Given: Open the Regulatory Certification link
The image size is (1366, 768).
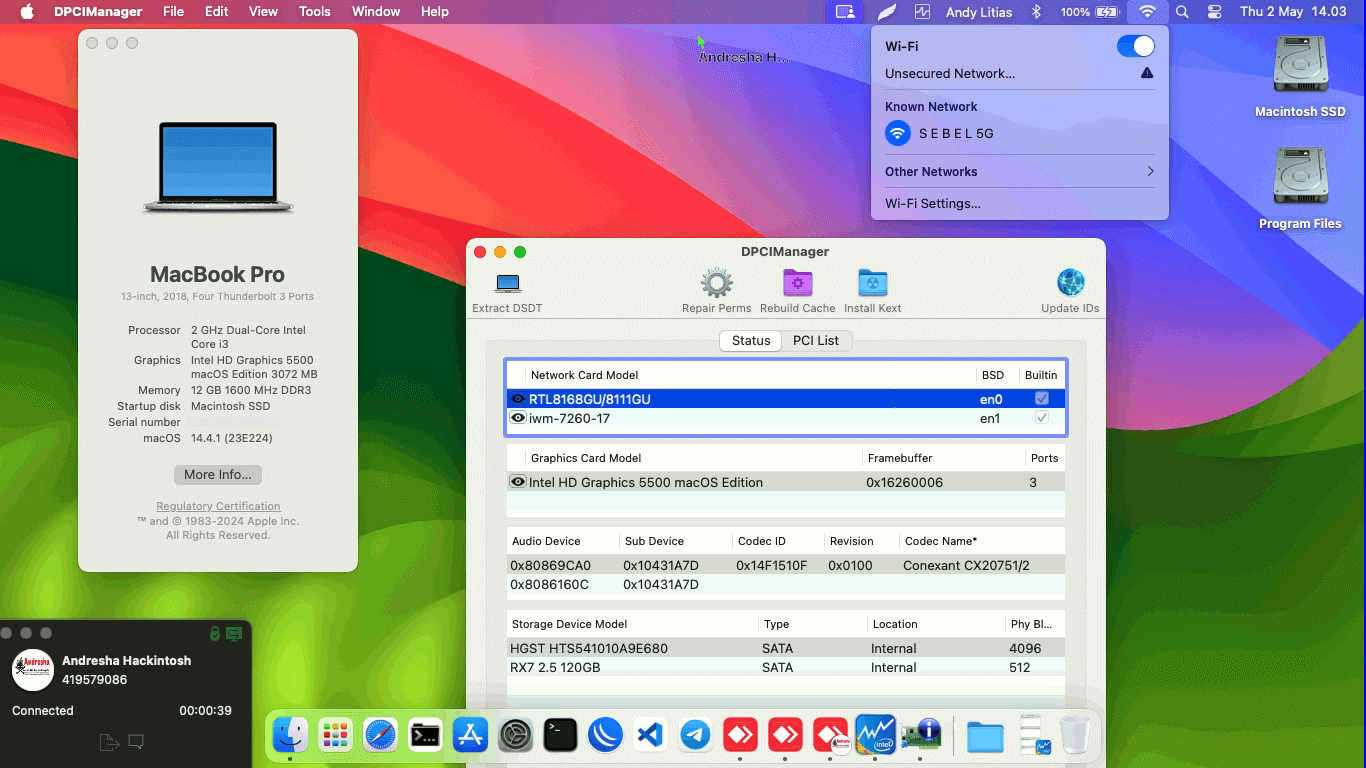Looking at the screenshot, I should pos(217,506).
